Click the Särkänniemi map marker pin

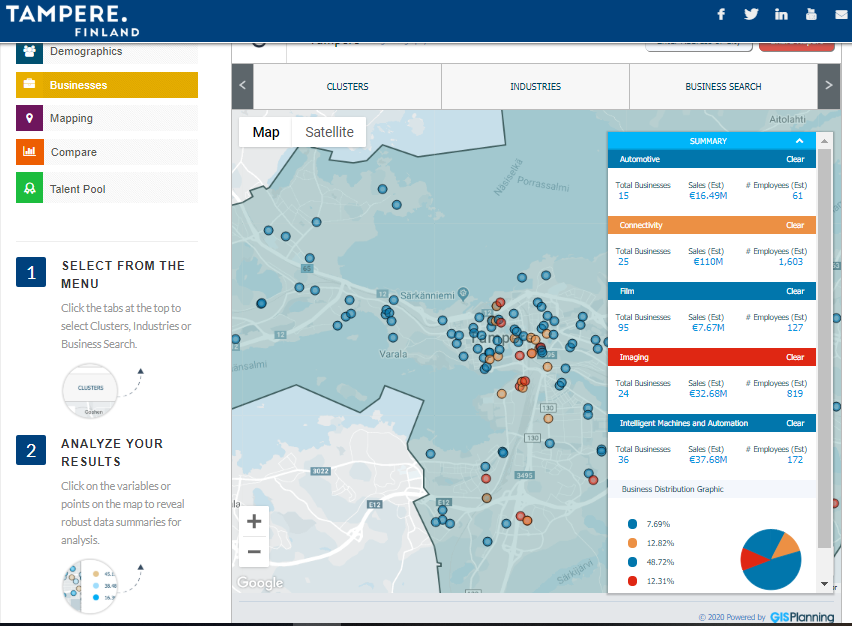click(463, 294)
